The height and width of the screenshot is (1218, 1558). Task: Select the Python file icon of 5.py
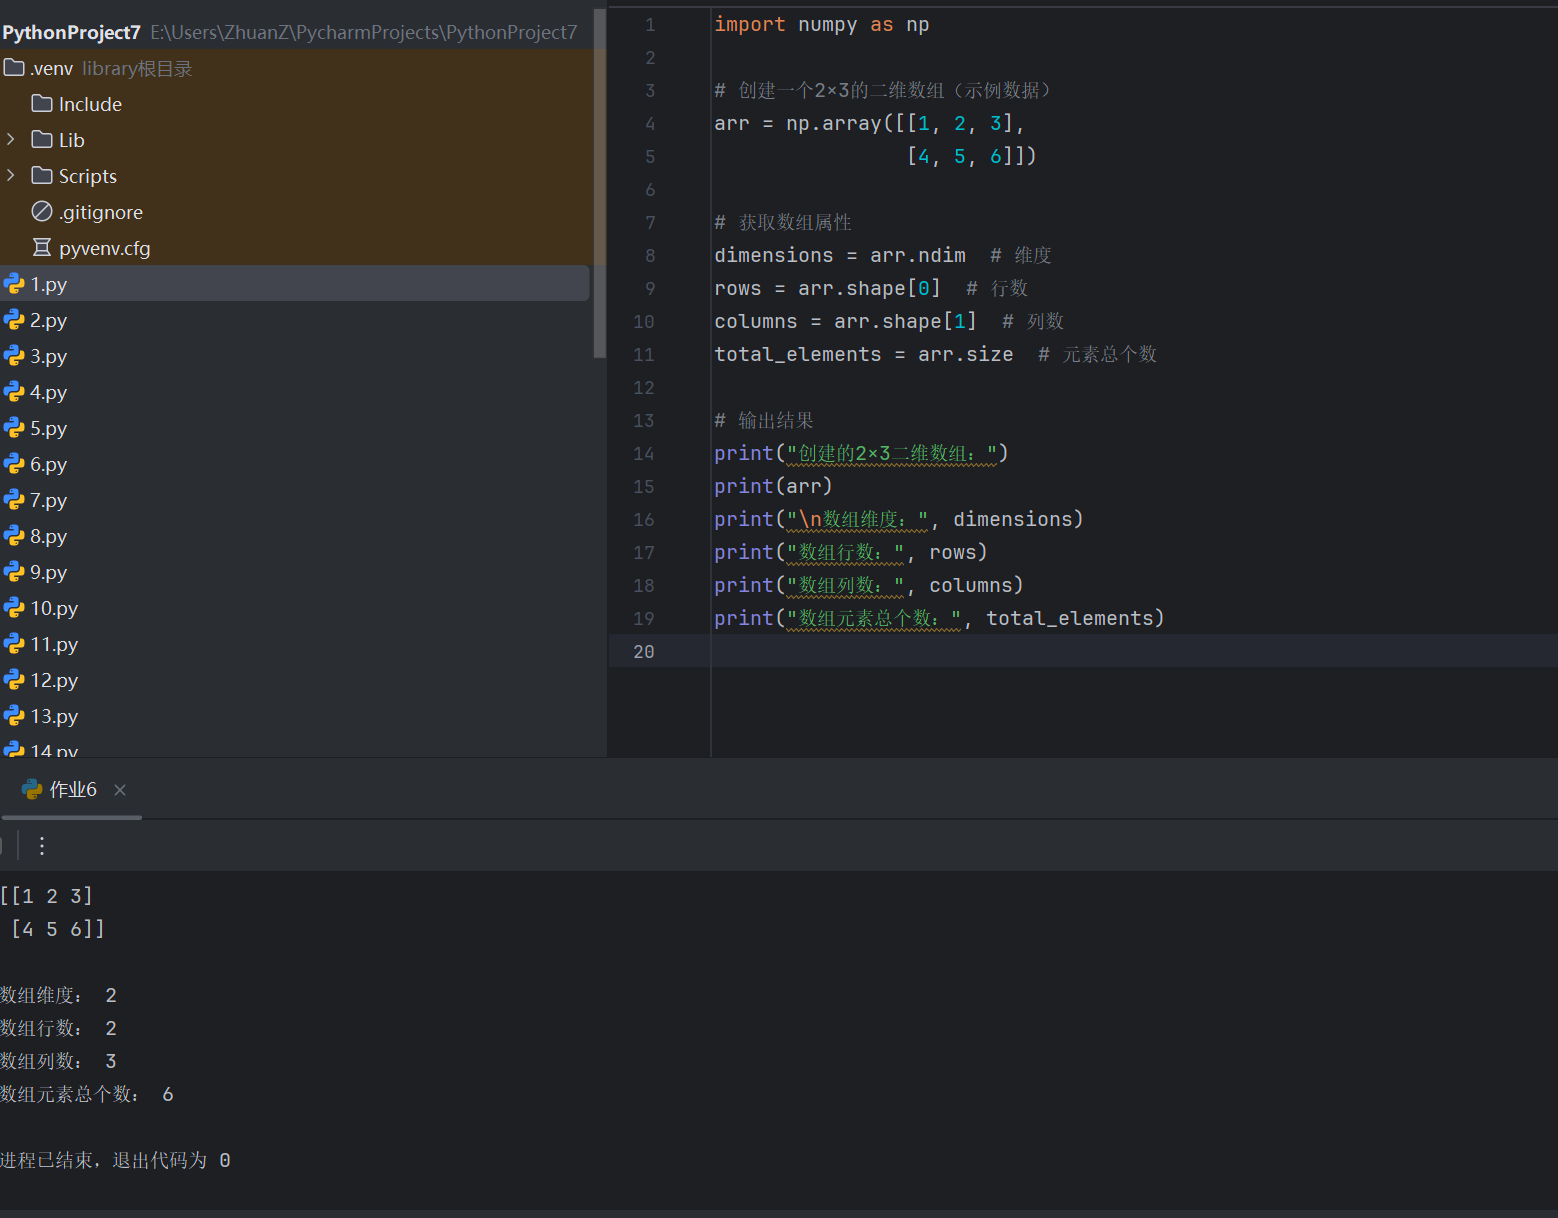(x=15, y=427)
